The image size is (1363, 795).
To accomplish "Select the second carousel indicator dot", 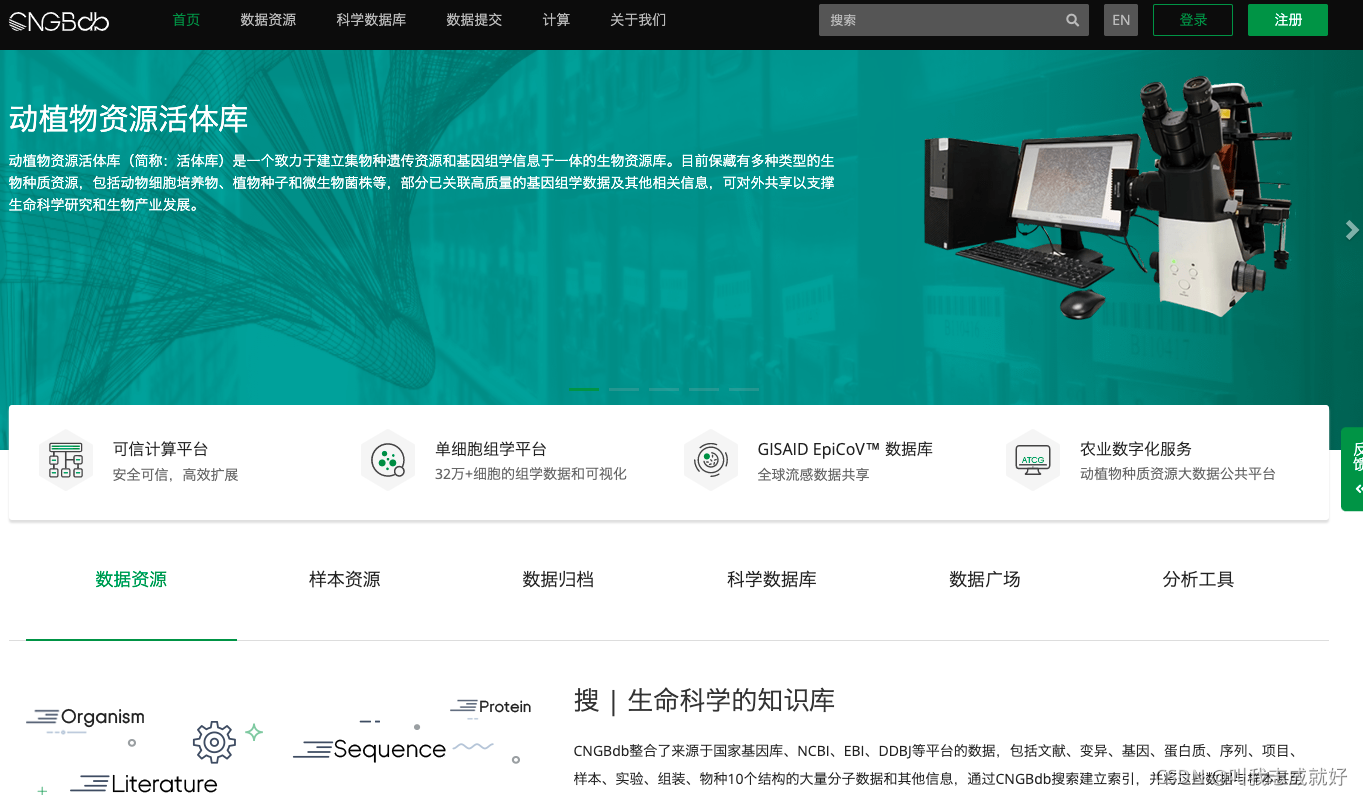I will point(624,389).
